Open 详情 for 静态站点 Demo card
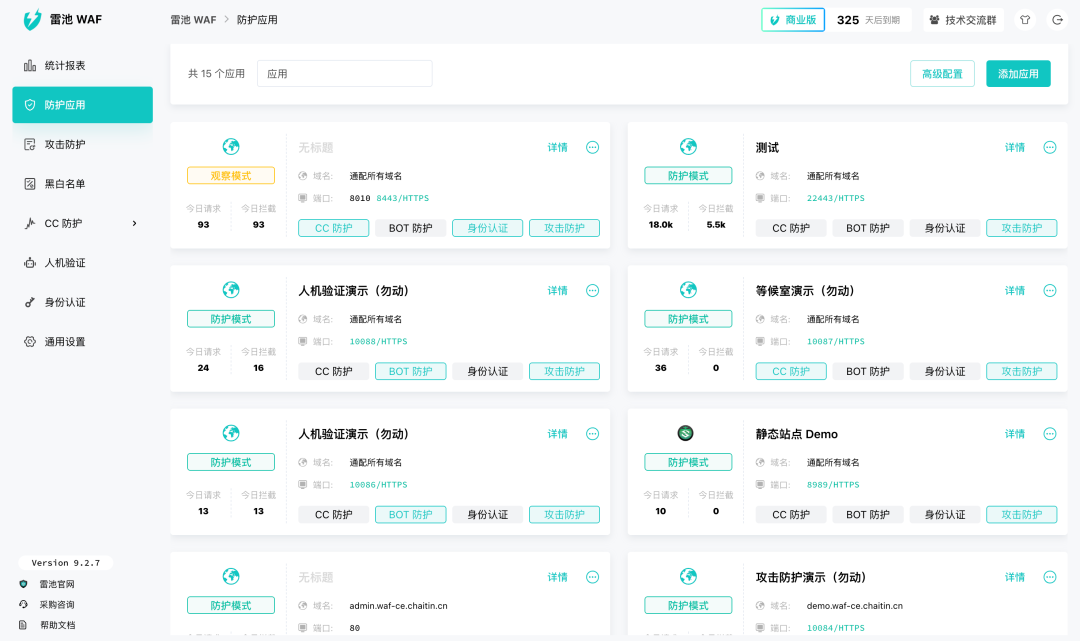Viewport: 1080px width, 641px height. click(x=1015, y=434)
